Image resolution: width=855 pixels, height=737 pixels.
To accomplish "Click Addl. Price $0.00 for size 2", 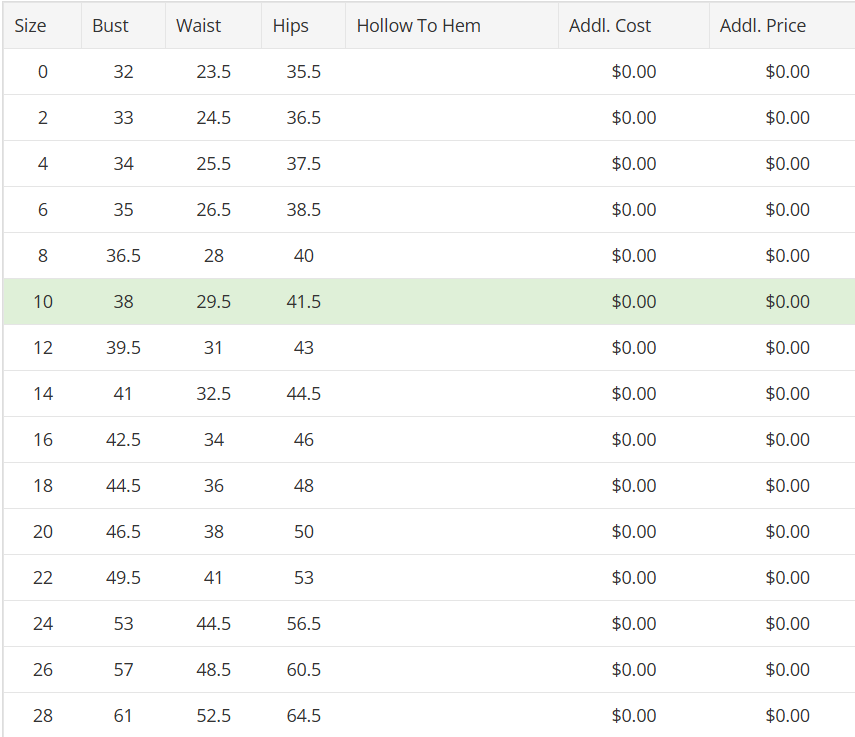I will click(x=787, y=118).
